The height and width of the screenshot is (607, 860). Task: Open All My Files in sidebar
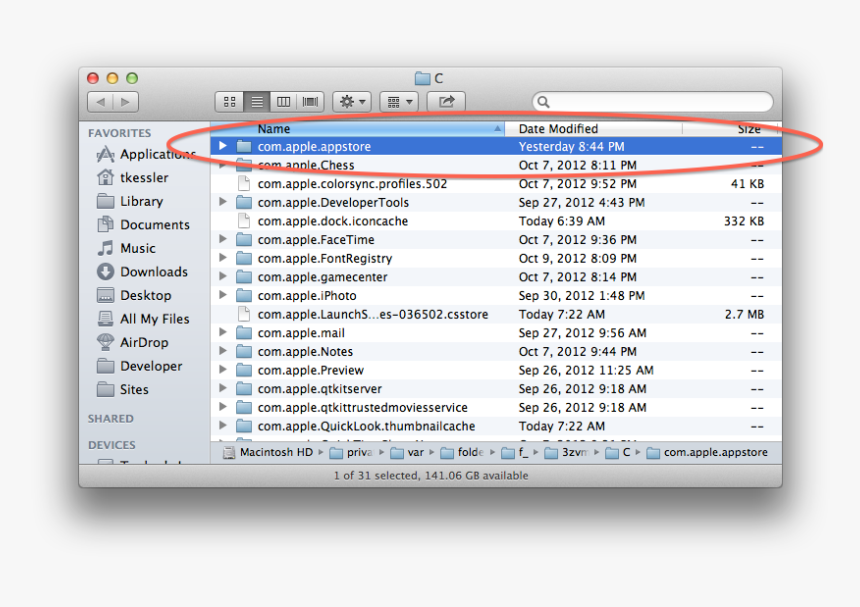tap(143, 319)
